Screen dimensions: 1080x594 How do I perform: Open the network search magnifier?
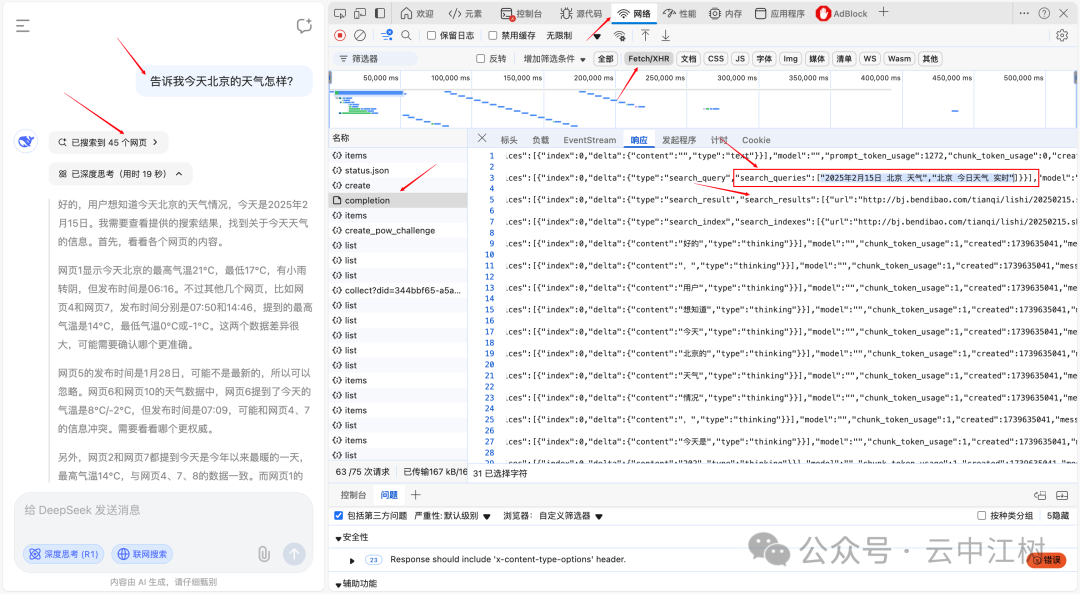tap(406, 35)
